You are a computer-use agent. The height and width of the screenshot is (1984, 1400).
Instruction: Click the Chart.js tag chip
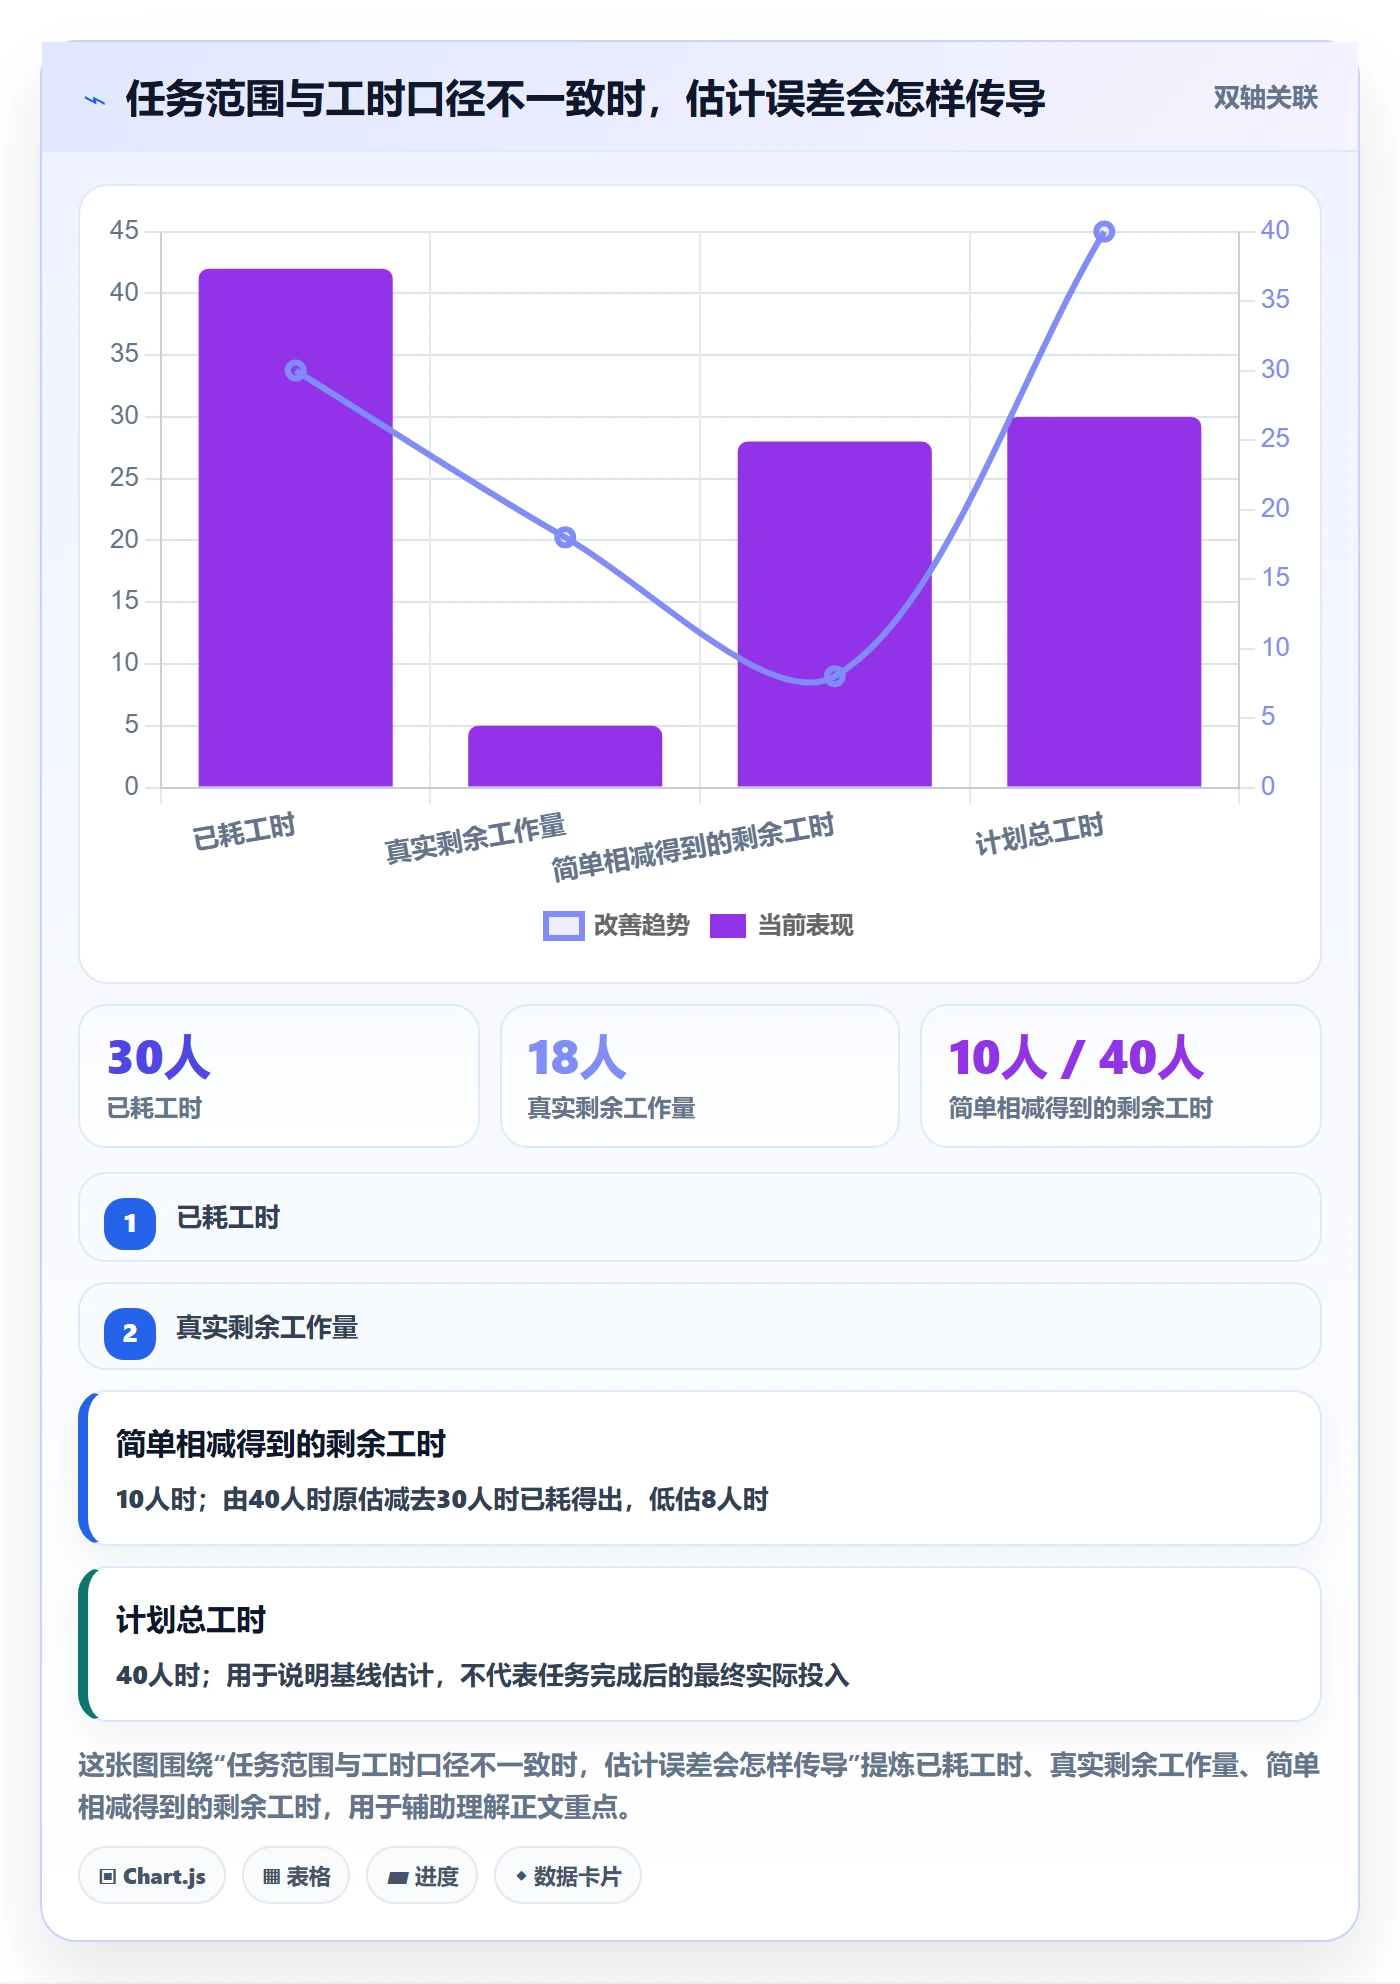pyautogui.click(x=152, y=1876)
